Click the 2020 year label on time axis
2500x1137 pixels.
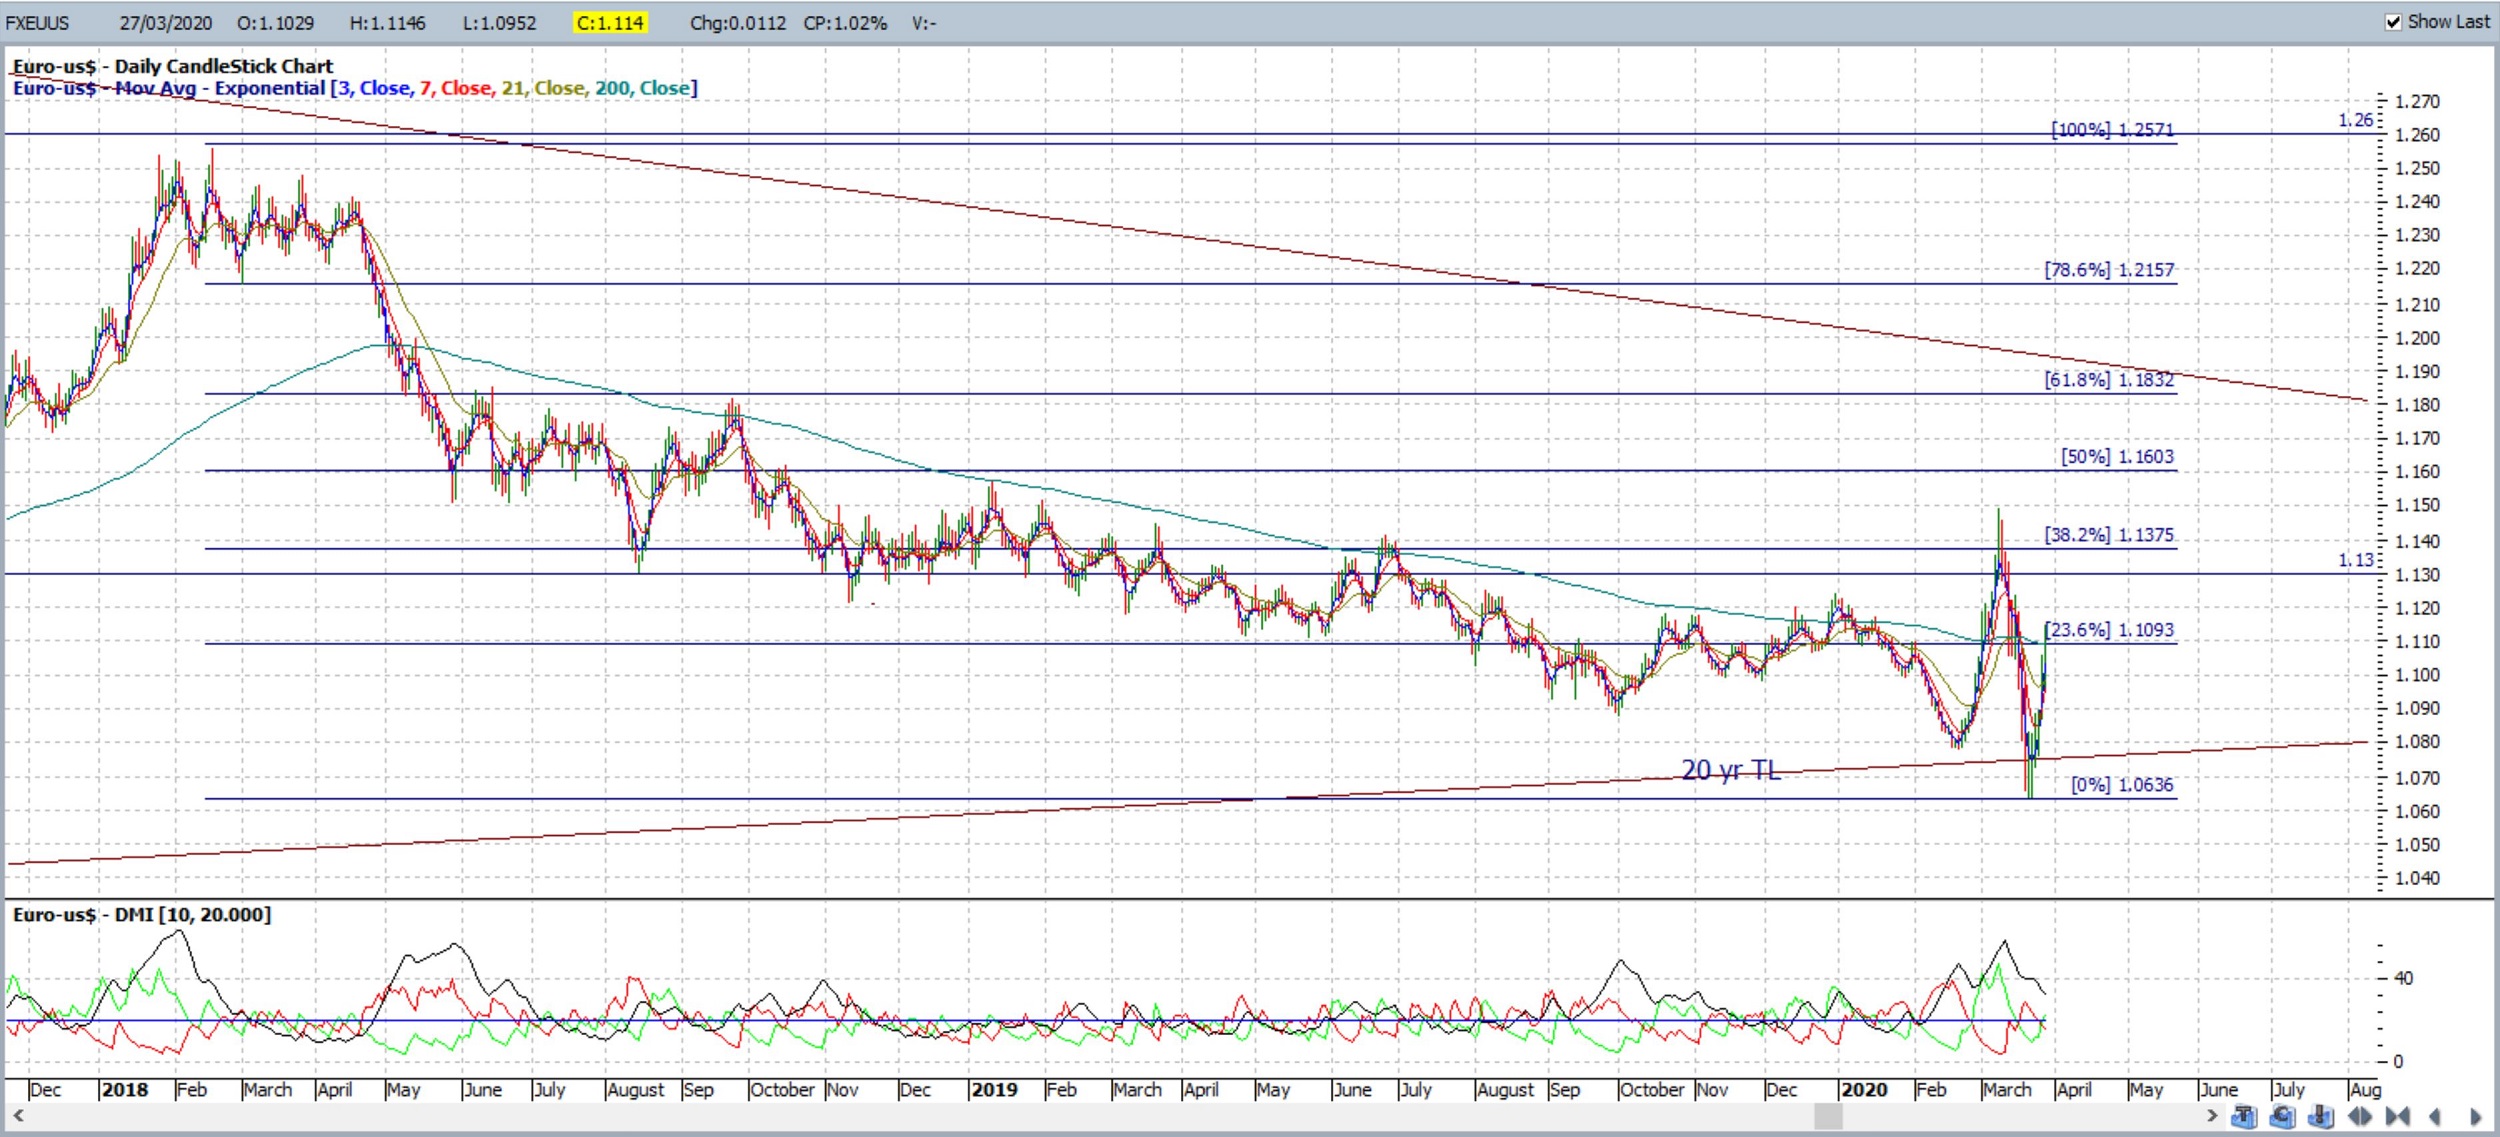click(1865, 1089)
